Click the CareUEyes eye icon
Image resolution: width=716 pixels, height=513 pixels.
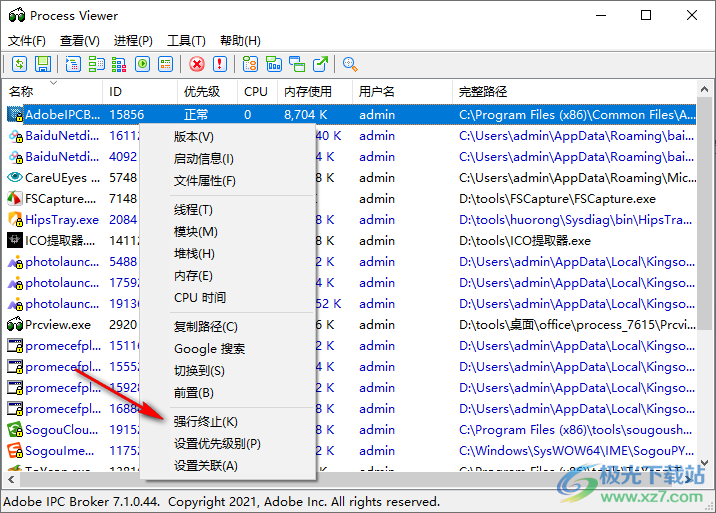[15, 177]
